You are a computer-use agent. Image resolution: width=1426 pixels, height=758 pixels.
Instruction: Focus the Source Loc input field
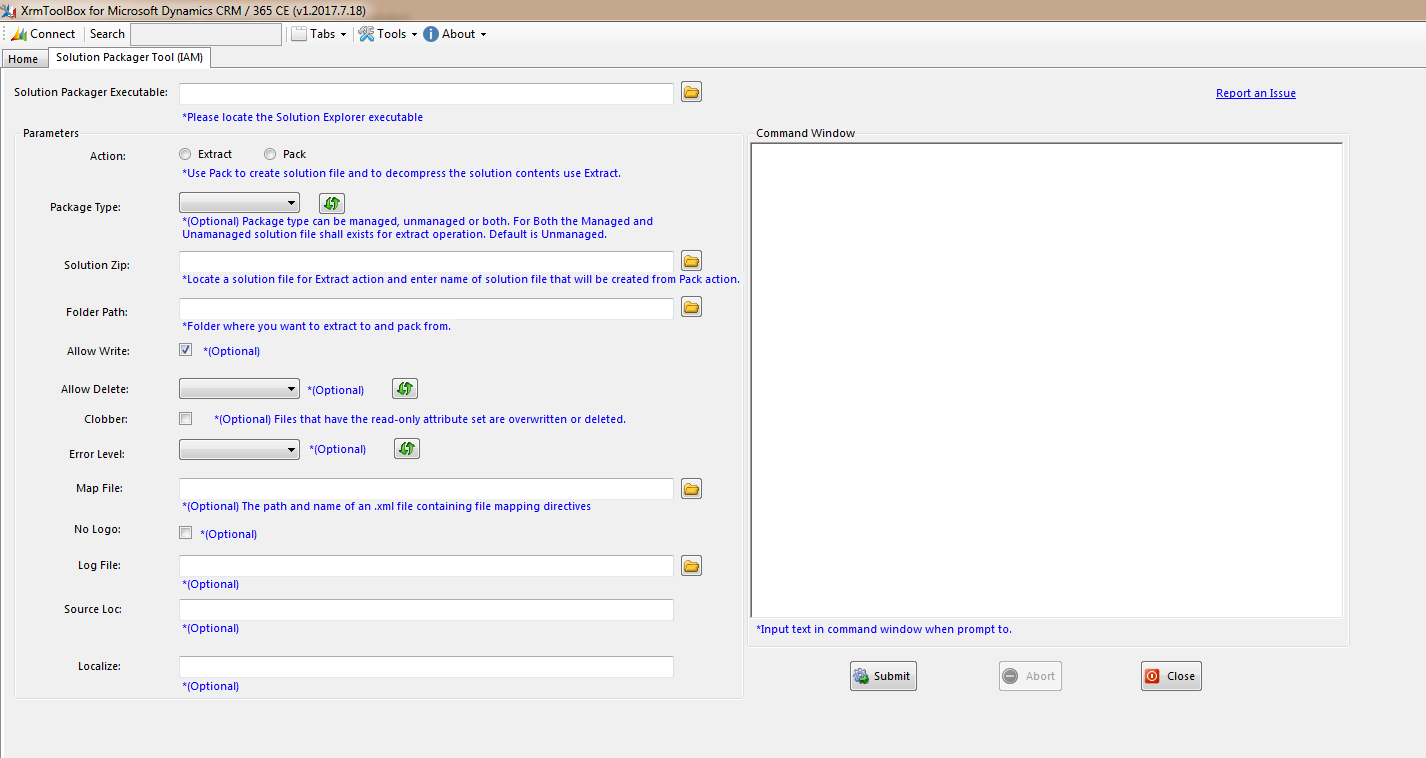(426, 610)
